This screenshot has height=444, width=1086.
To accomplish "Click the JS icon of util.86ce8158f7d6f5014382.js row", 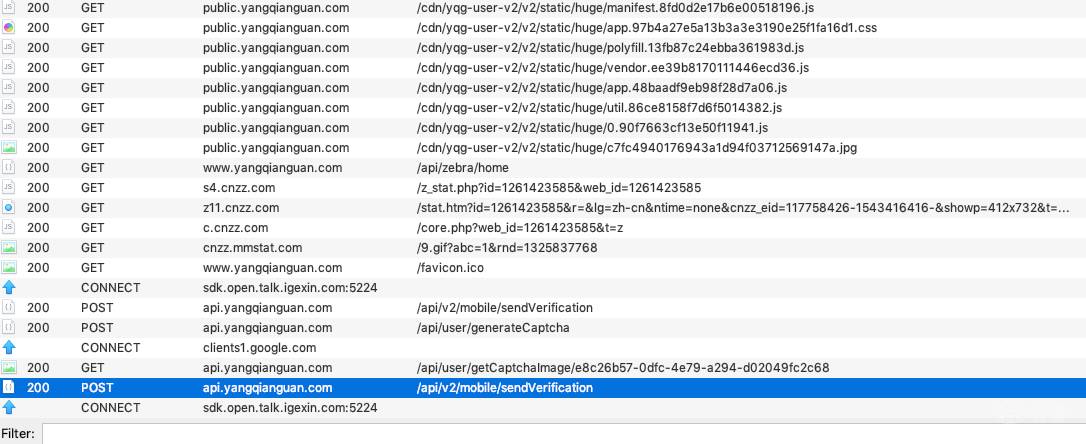I will click(x=8, y=108).
